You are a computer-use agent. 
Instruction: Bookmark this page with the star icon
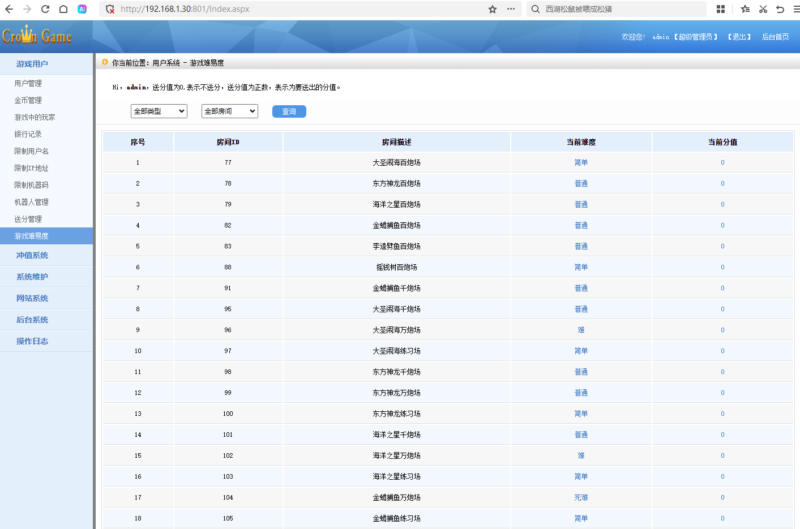pos(492,9)
